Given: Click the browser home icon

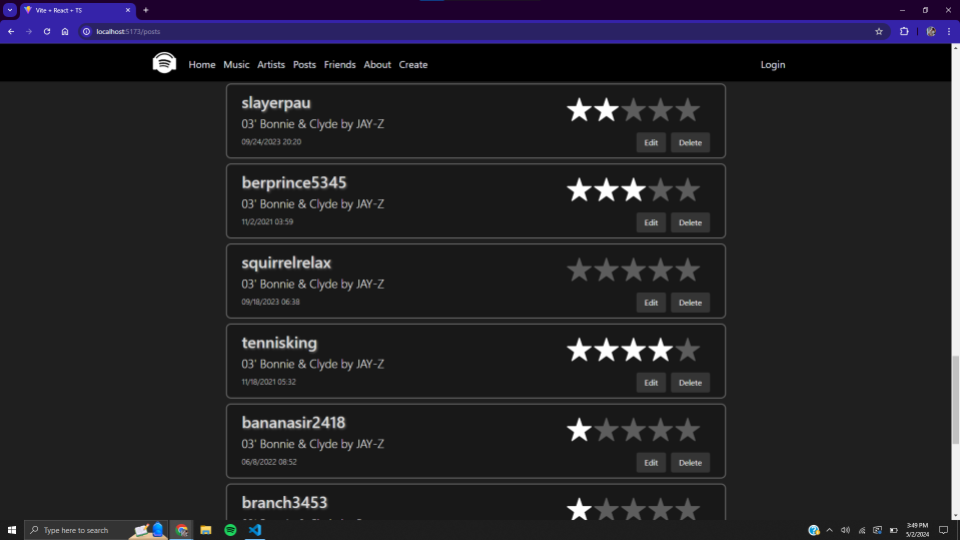Looking at the screenshot, I should pyautogui.click(x=65, y=31).
